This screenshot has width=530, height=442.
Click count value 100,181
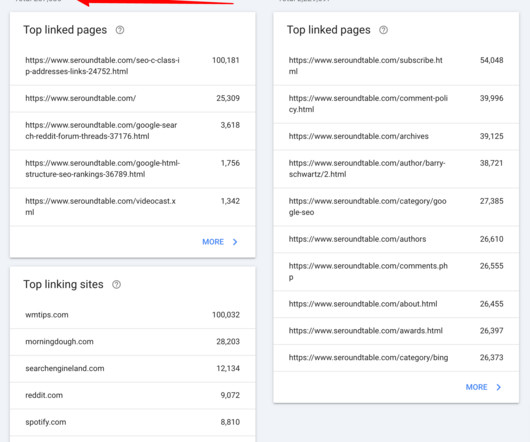click(226, 60)
